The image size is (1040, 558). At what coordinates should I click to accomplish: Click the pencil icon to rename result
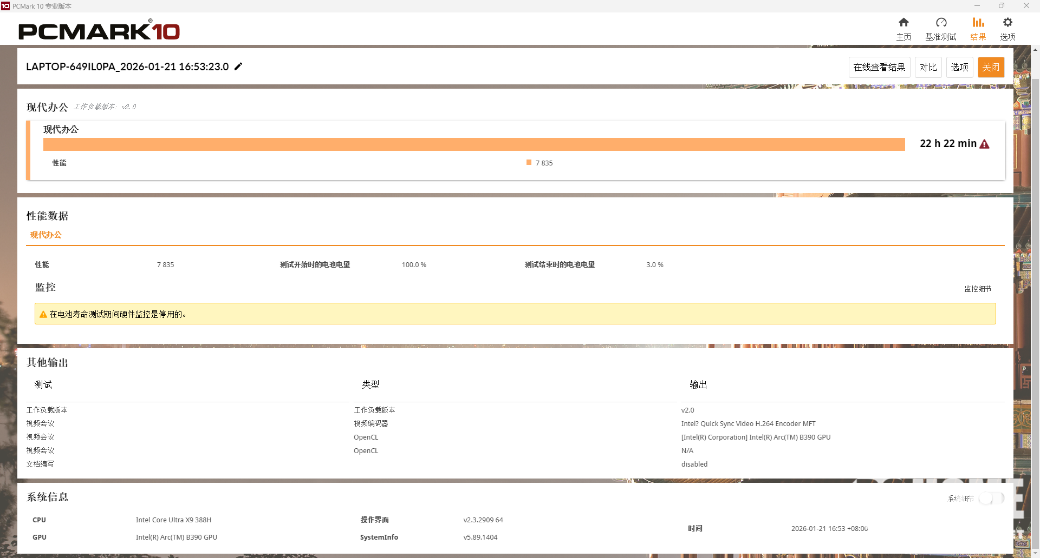[238, 67]
